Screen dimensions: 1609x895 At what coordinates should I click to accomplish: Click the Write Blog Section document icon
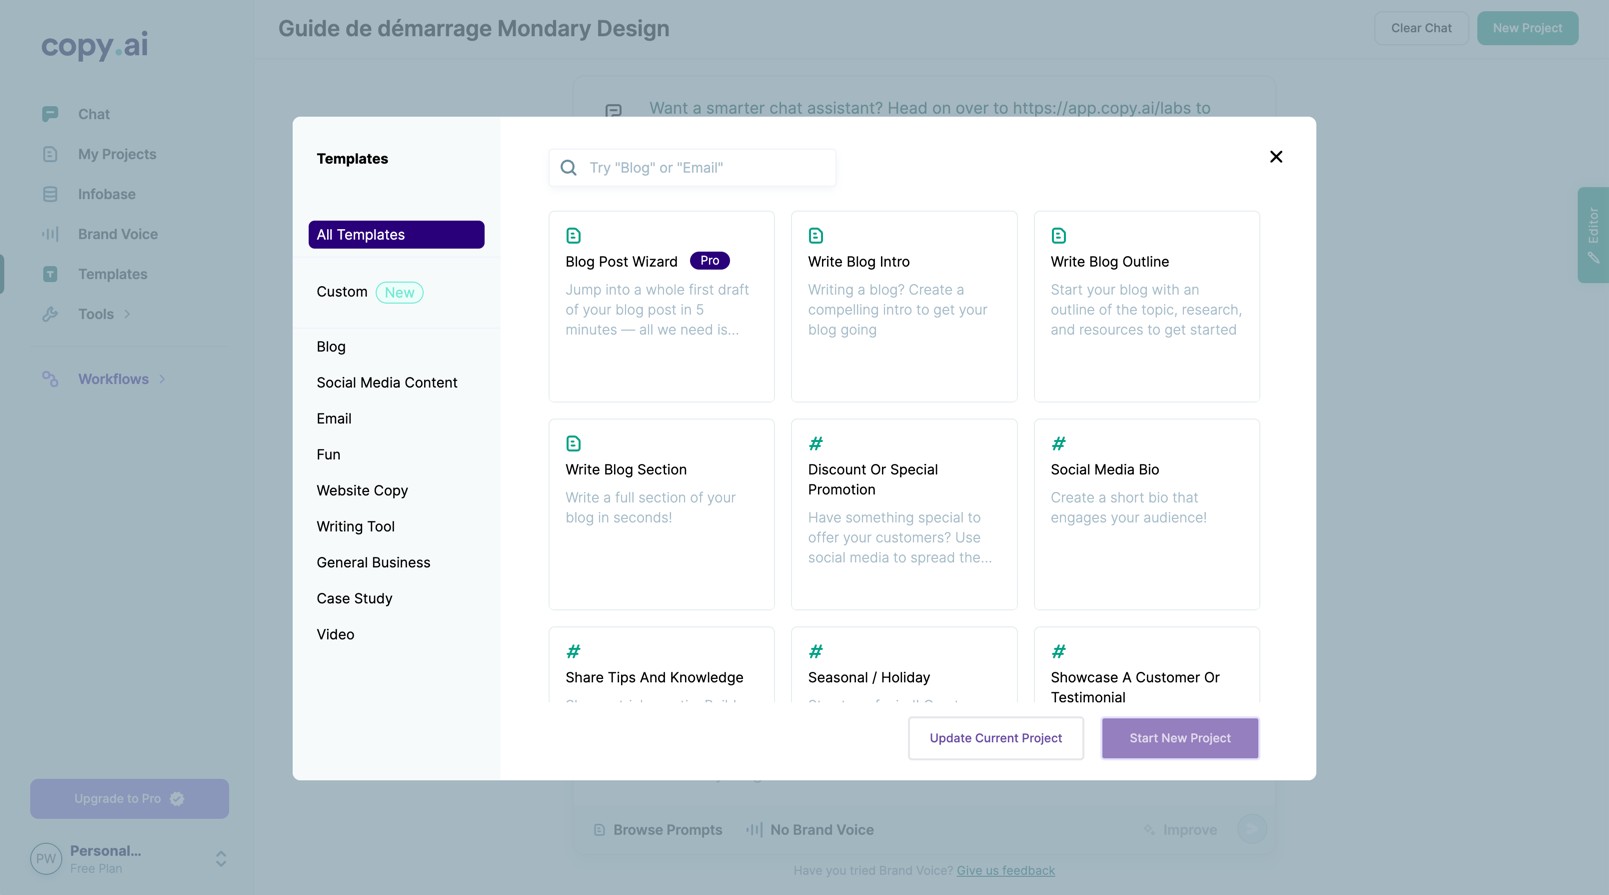tap(574, 444)
